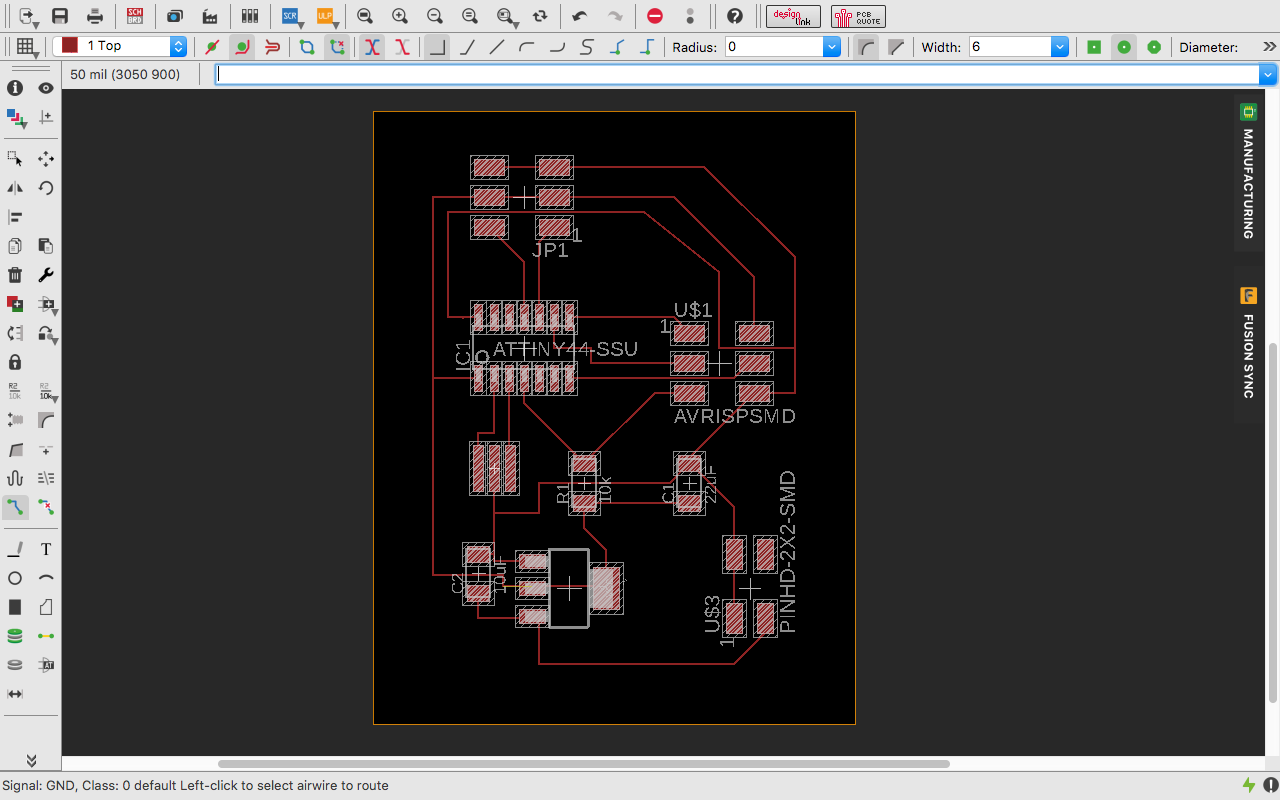The width and height of the screenshot is (1280, 800).
Task: Run a ULP program icon
Action: click(x=325, y=16)
